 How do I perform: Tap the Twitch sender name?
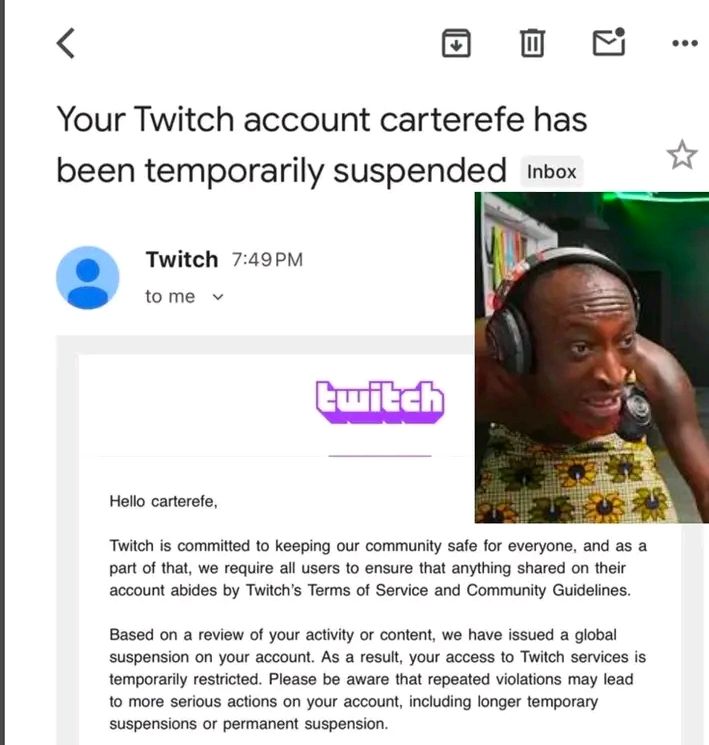pyautogui.click(x=182, y=259)
